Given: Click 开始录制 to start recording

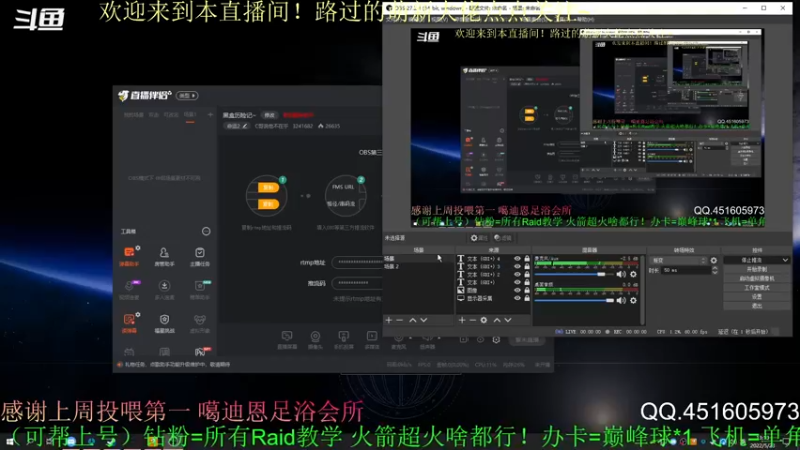Looking at the screenshot, I should click(757, 269).
